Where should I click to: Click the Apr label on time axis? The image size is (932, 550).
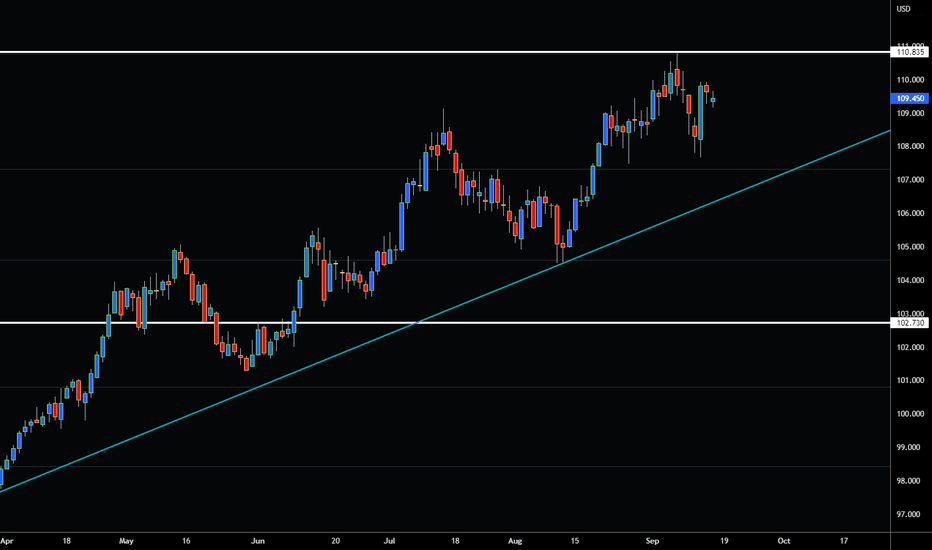tap(7, 541)
